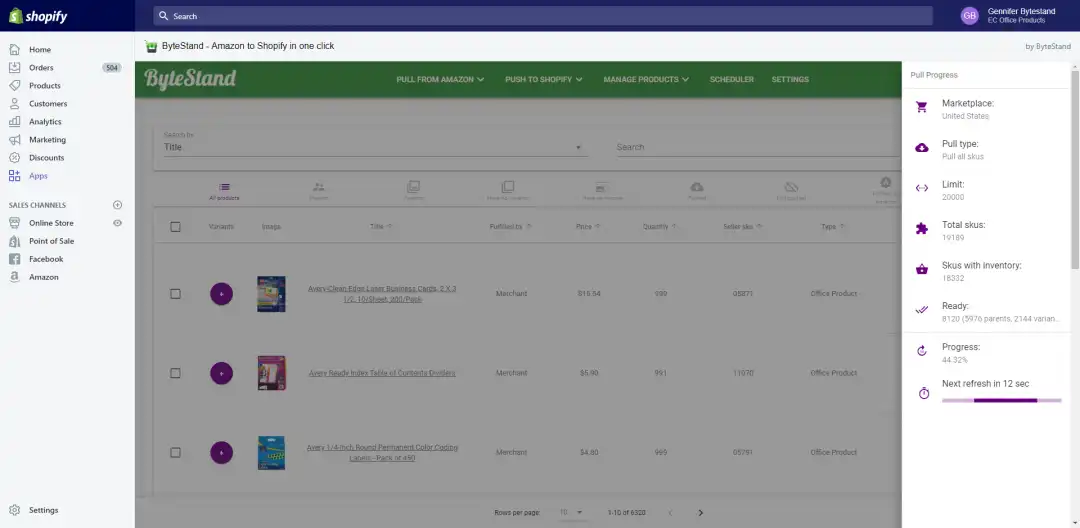Image resolution: width=1080 pixels, height=528 pixels.
Task: Open the Amazon sales channel
Action: coord(43,277)
